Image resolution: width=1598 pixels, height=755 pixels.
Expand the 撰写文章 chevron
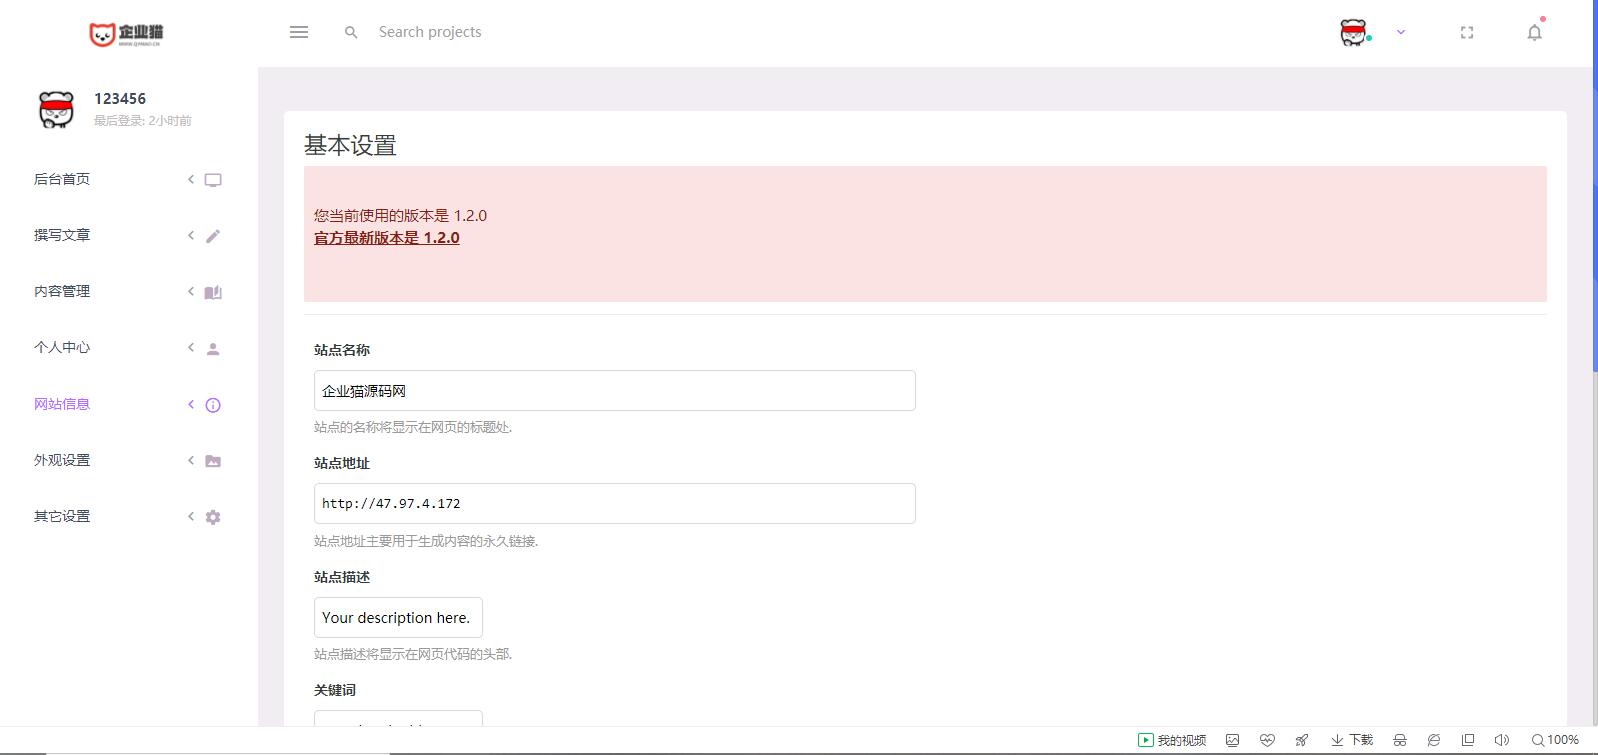[191, 235]
